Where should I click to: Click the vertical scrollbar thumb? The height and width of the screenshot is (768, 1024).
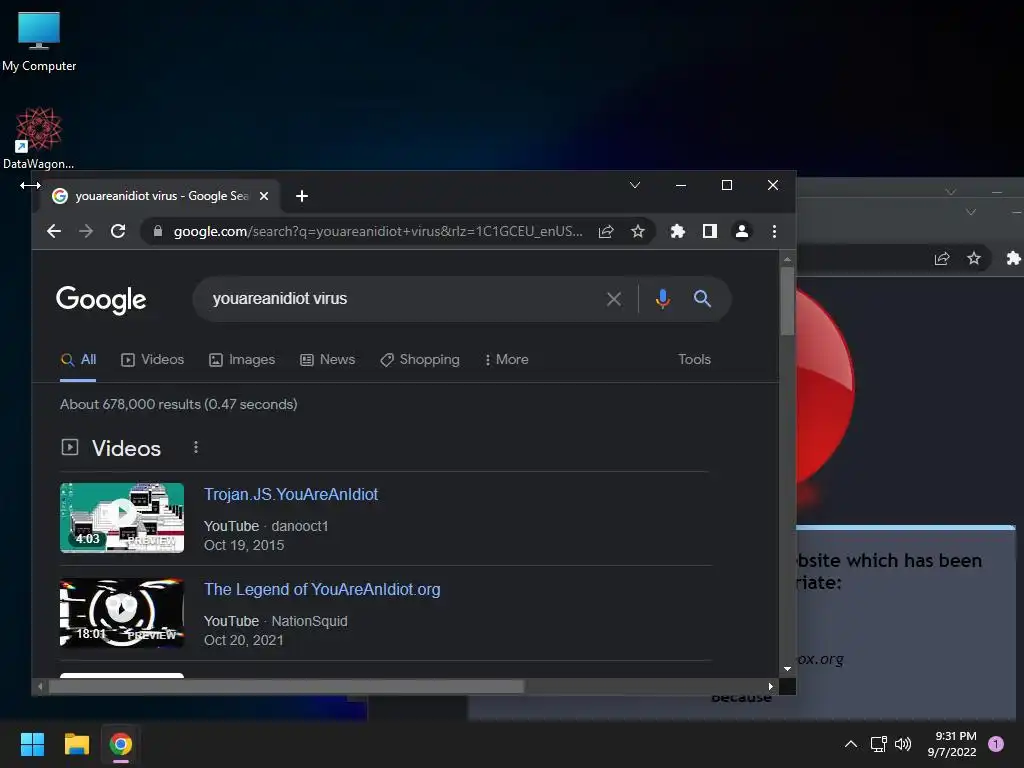pyautogui.click(x=787, y=300)
